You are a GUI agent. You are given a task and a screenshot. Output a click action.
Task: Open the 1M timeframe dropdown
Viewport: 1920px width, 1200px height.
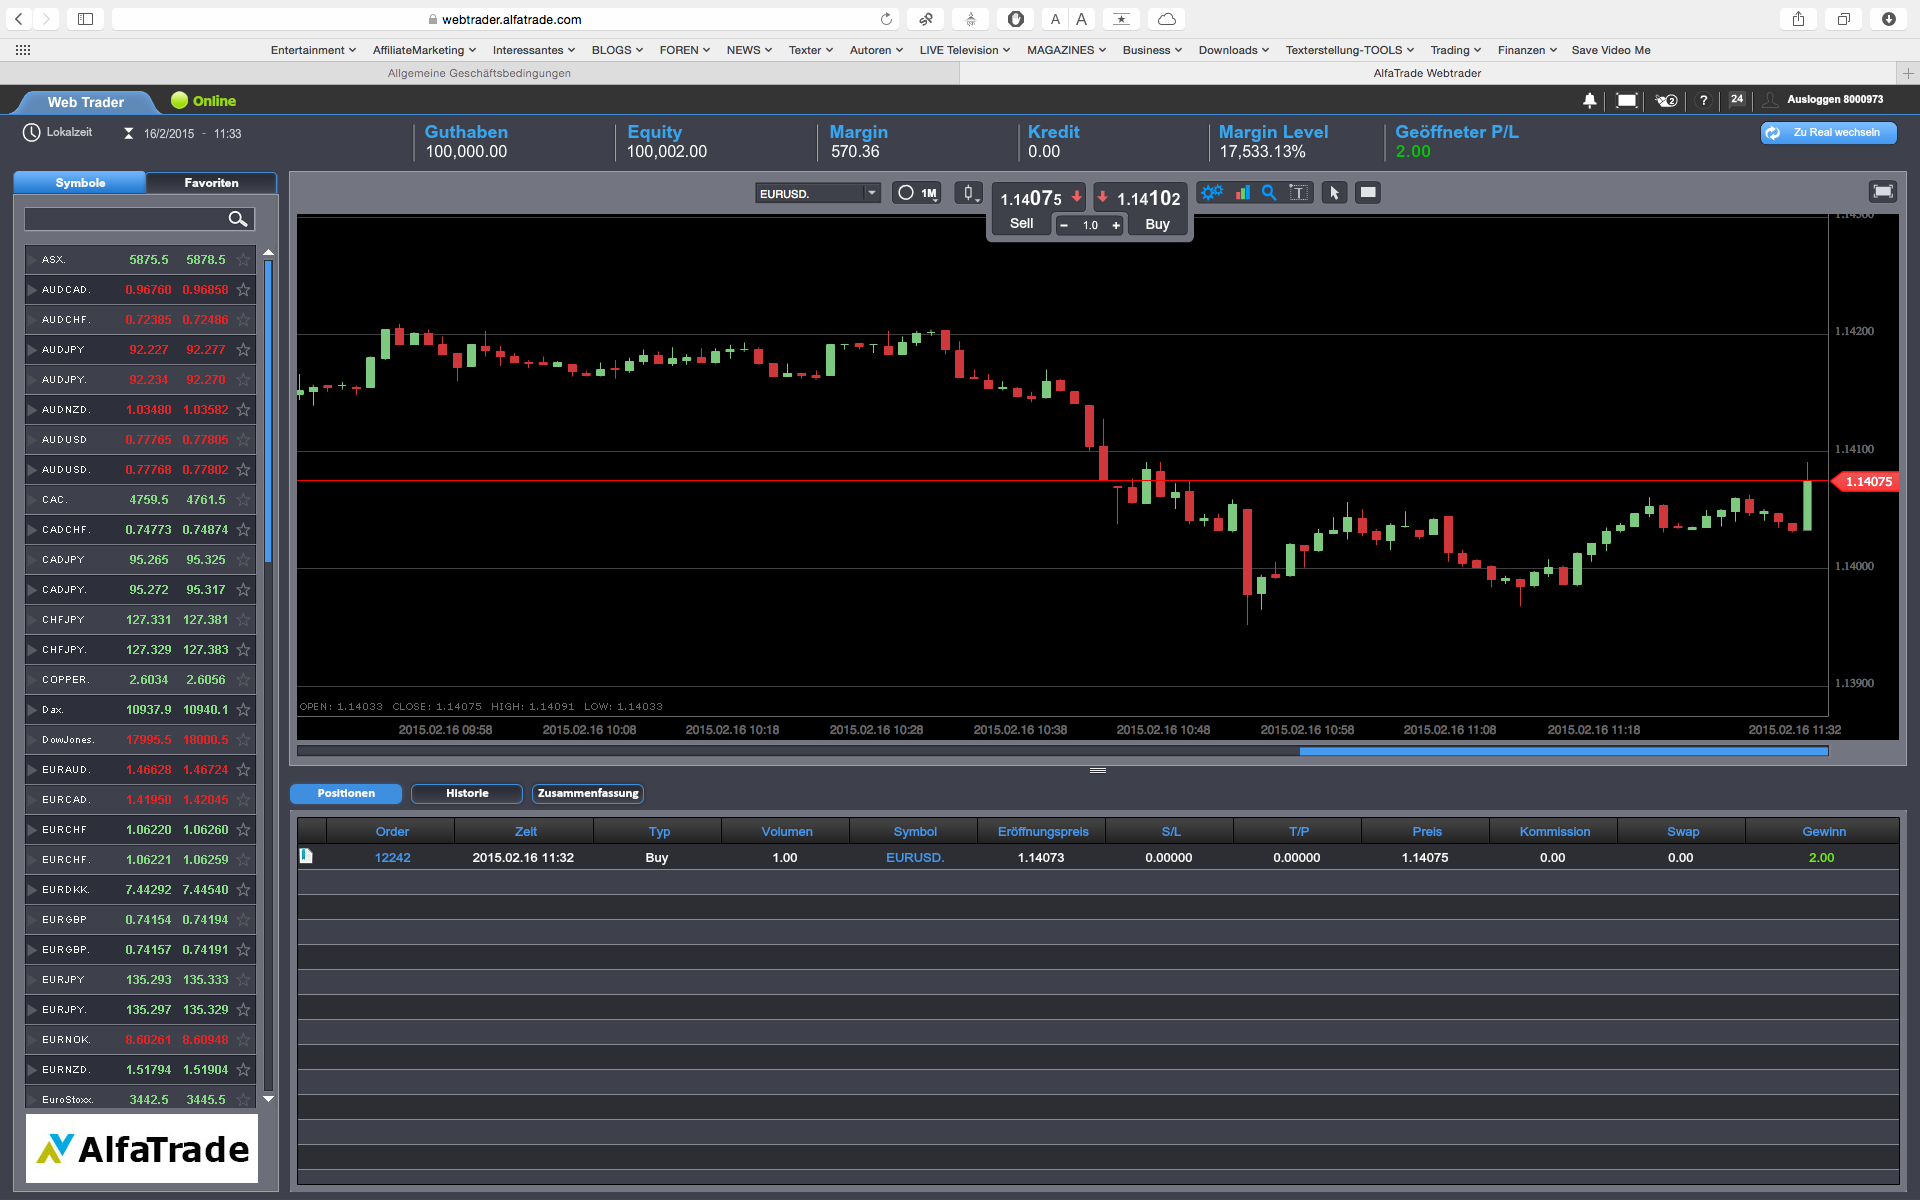pos(917,193)
